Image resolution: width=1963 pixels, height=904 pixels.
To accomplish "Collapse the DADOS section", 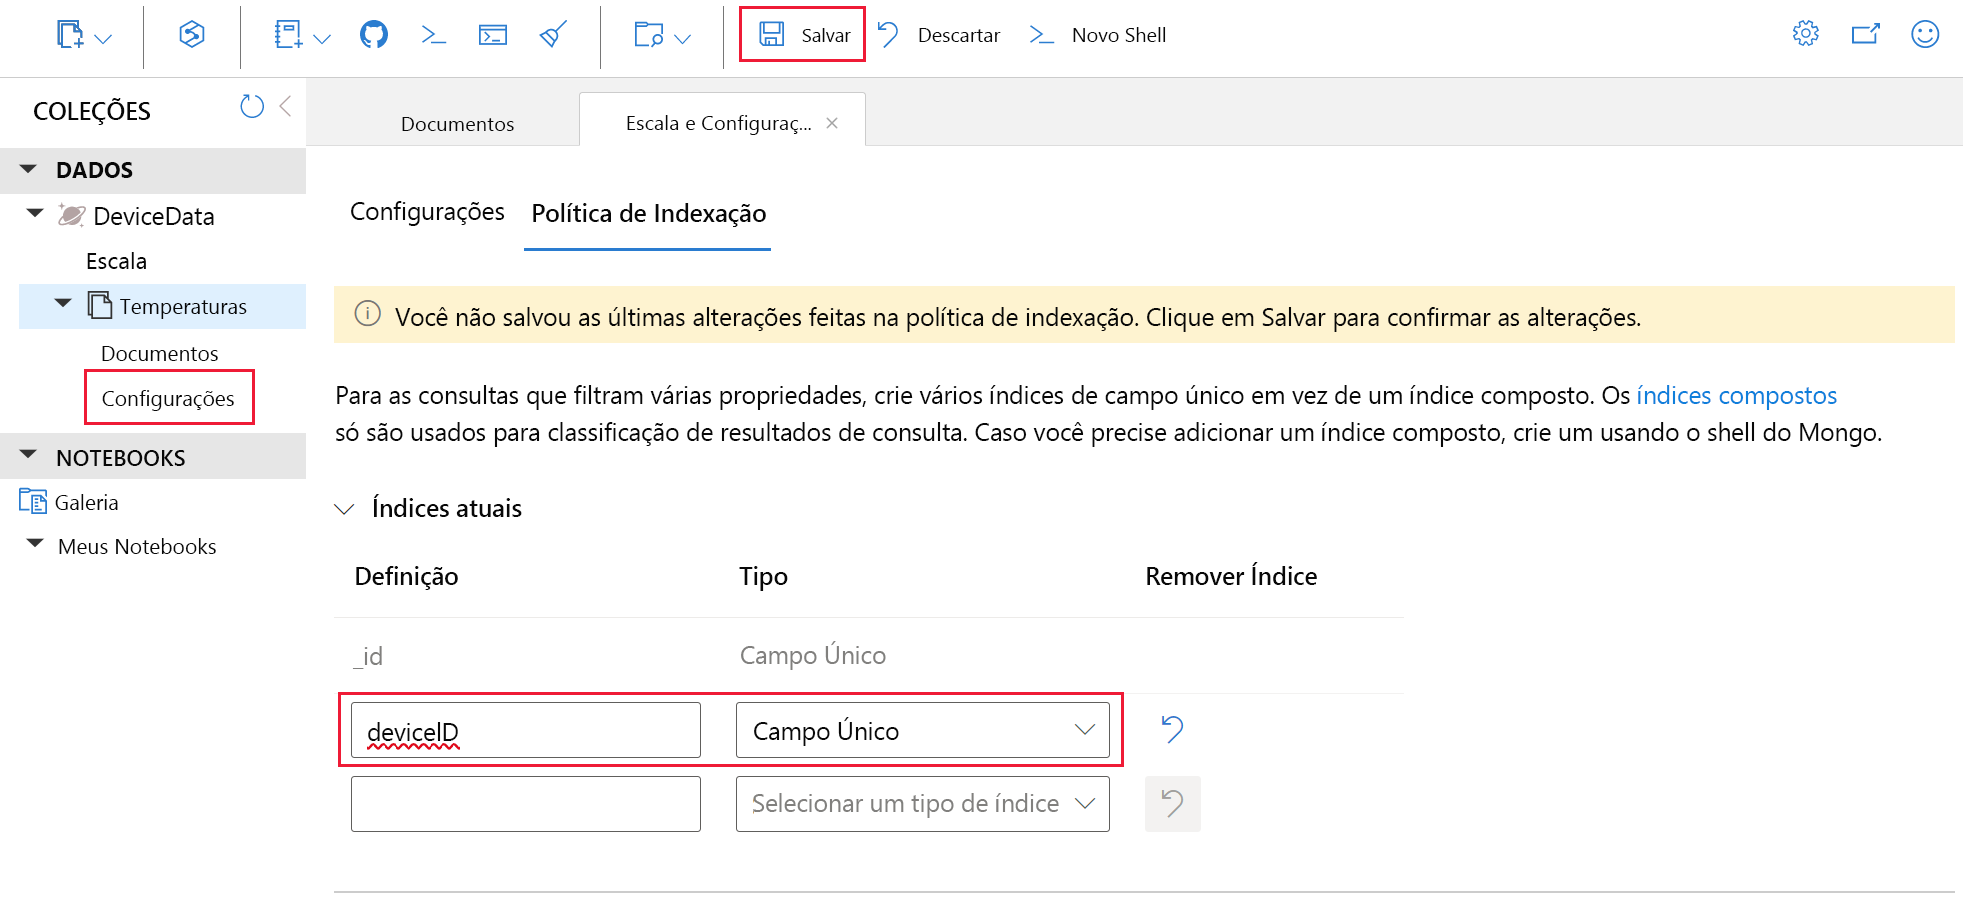I will 27,169.
